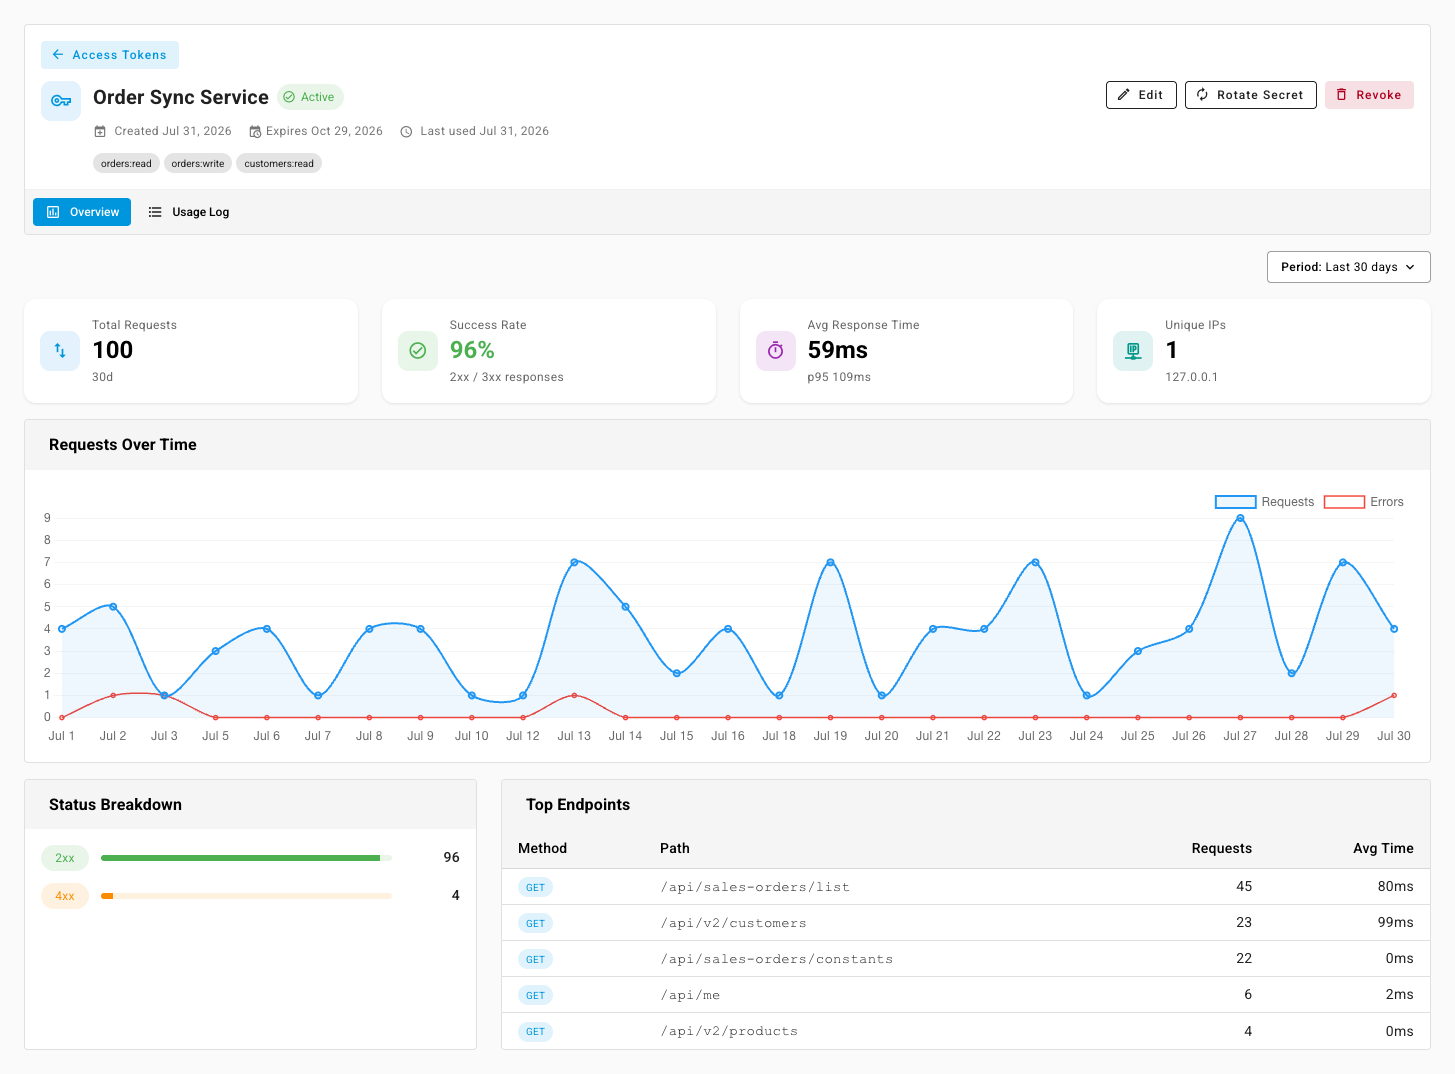Viewport: 1455px width, 1074px height.
Task: Click the 127.0.0.1 IP address text
Action: pyautogui.click(x=1191, y=377)
